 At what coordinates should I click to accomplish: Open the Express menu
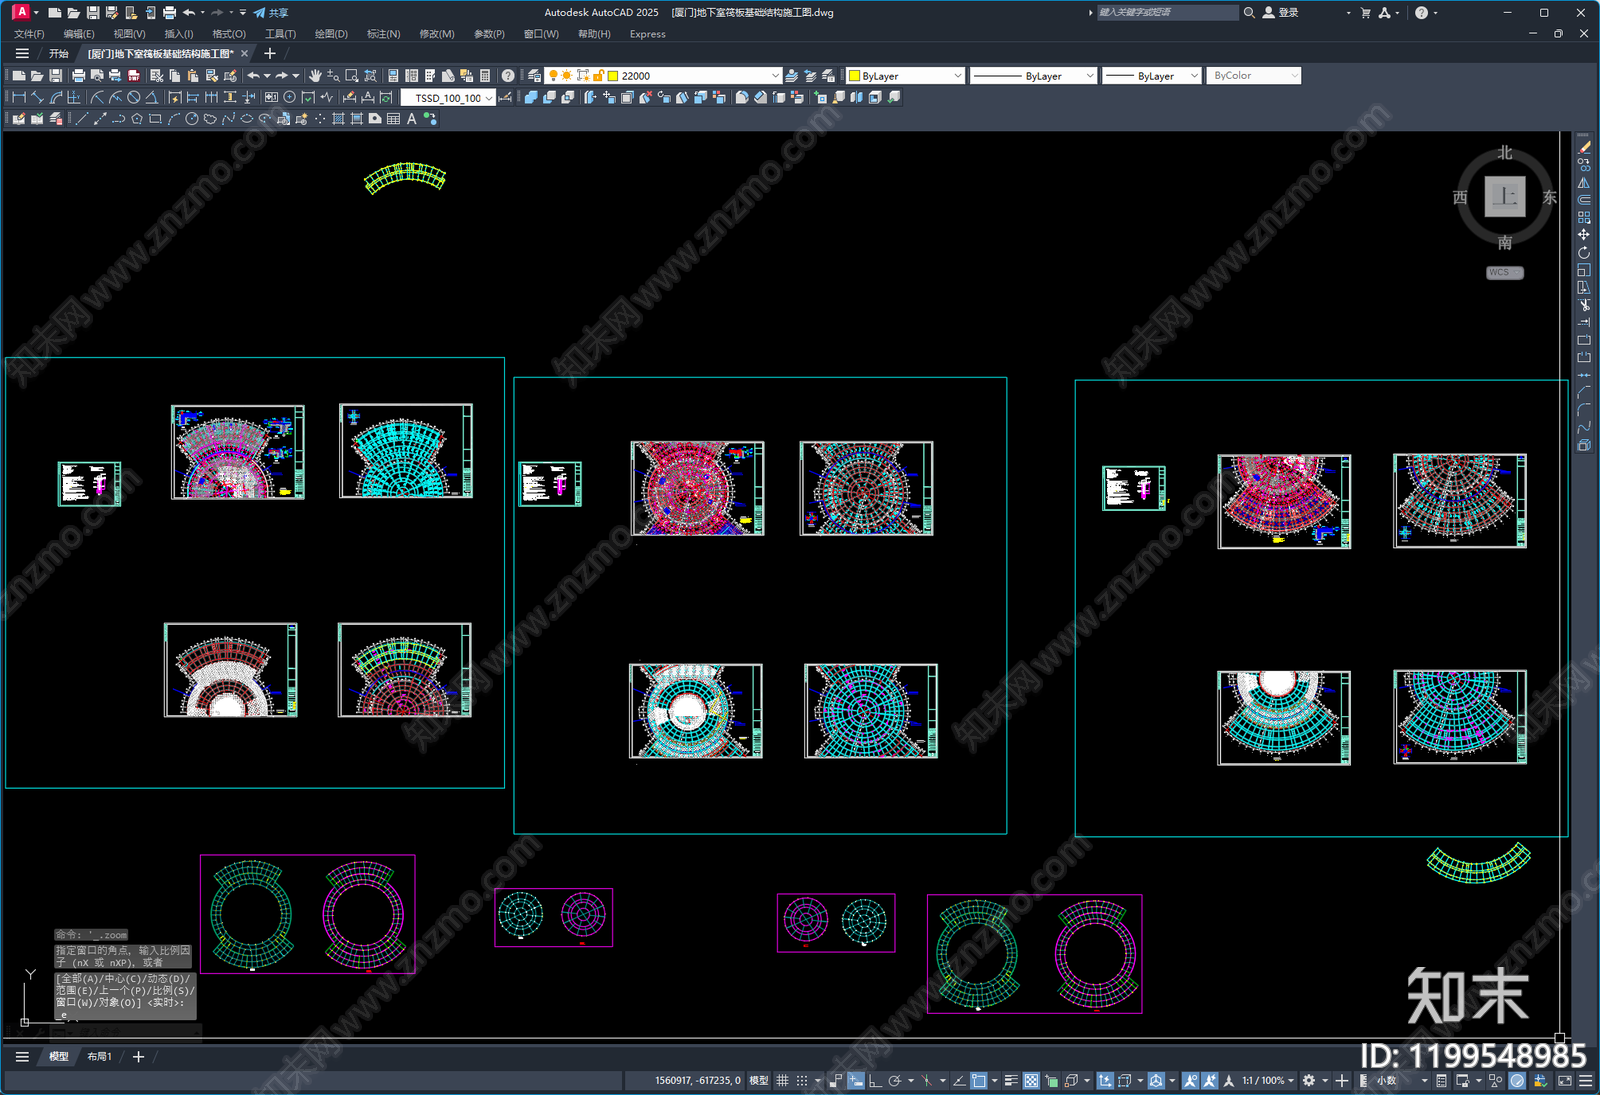[x=648, y=34]
